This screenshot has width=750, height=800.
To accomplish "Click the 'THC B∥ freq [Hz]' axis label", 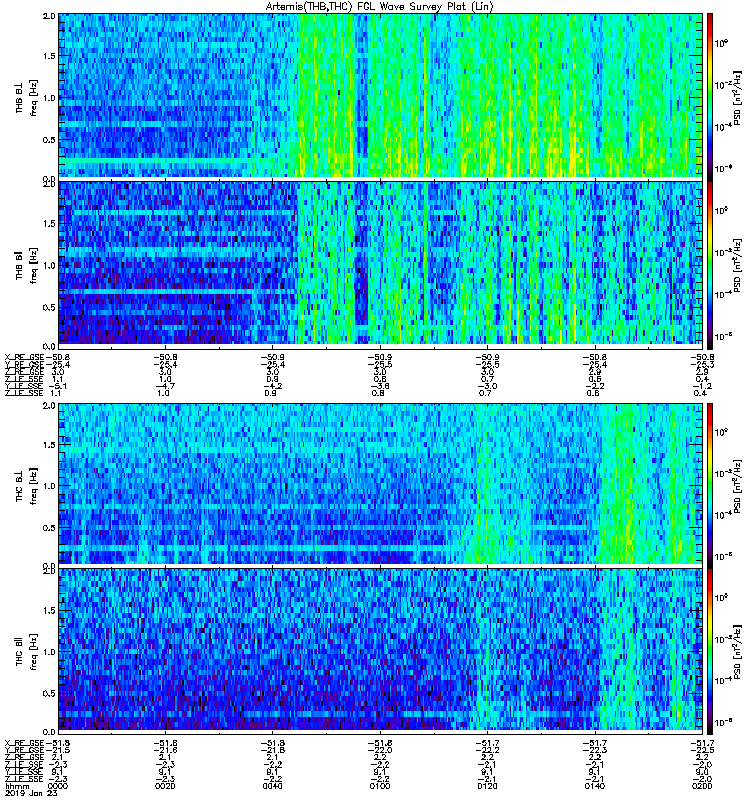I will [x=27, y=652].
